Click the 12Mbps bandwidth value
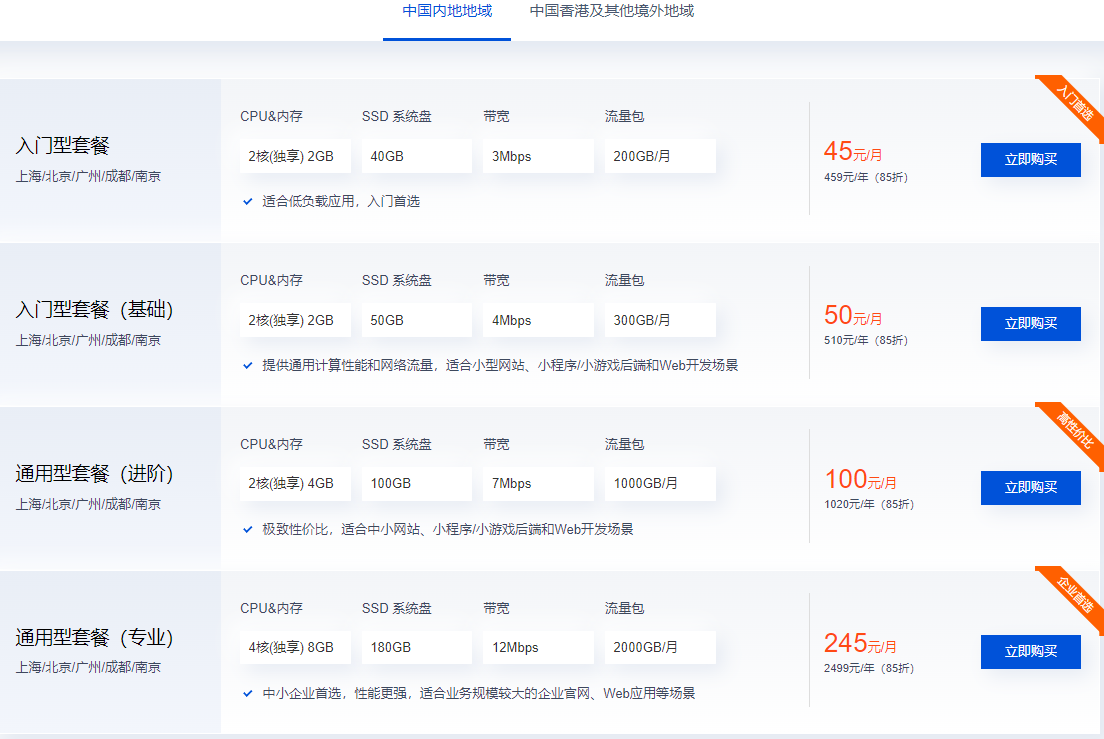Image resolution: width=1104 pixels, height=739 pixels. click(x=538, y=648)
